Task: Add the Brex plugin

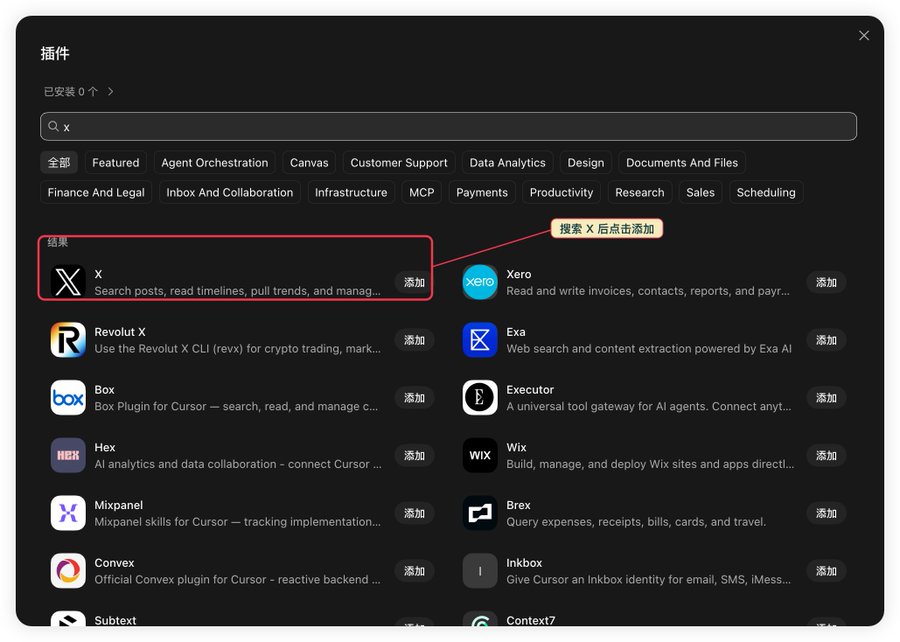Action: pyautogui.click(x=826, y=513)
